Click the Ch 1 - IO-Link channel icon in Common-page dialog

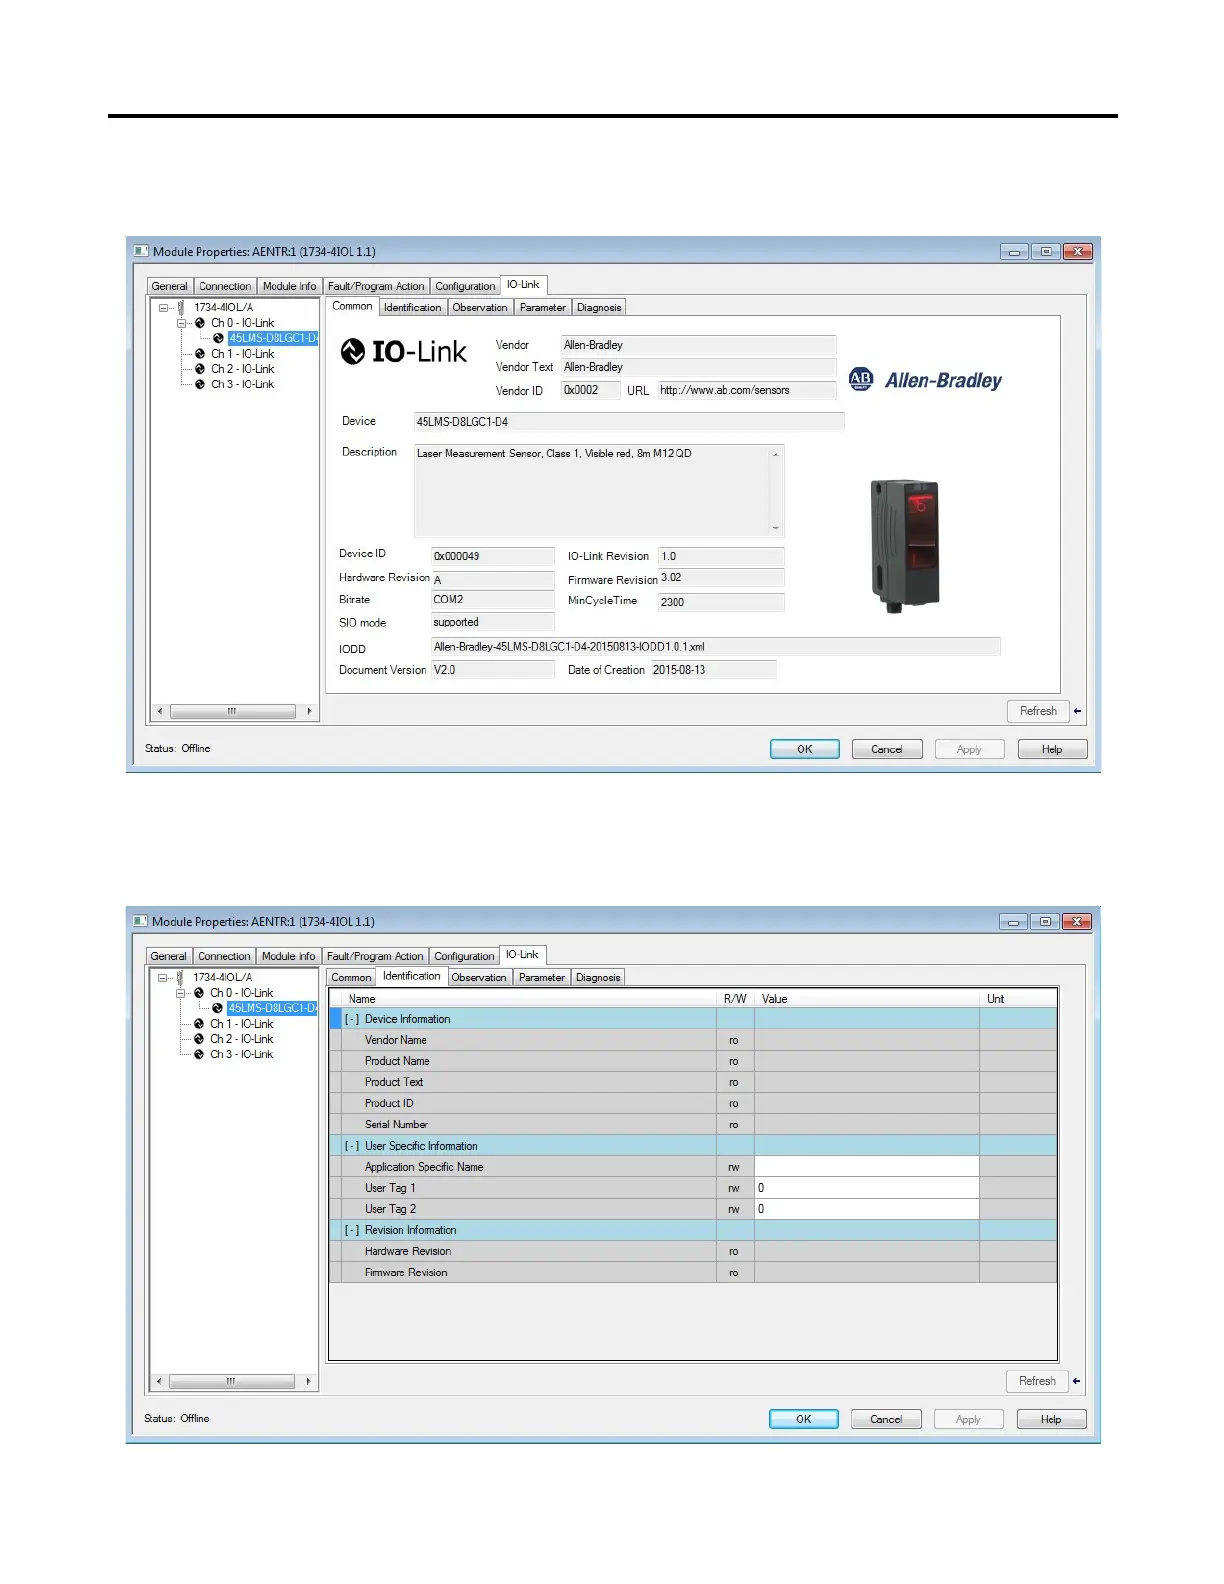pyautogui.click(x=200, y=354)
